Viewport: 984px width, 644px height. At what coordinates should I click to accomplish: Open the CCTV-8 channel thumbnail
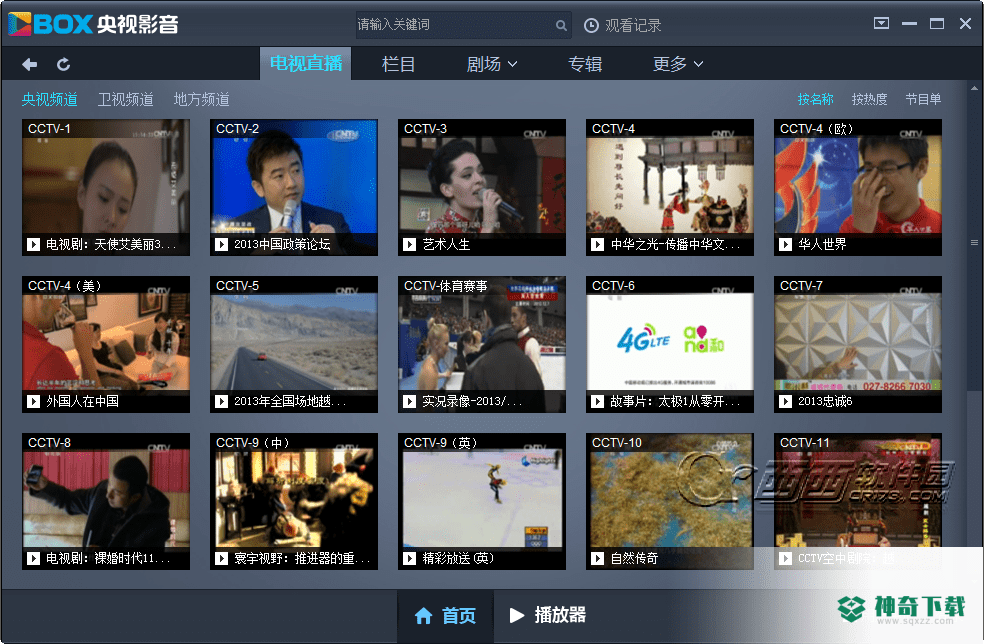tap(105, 501)
